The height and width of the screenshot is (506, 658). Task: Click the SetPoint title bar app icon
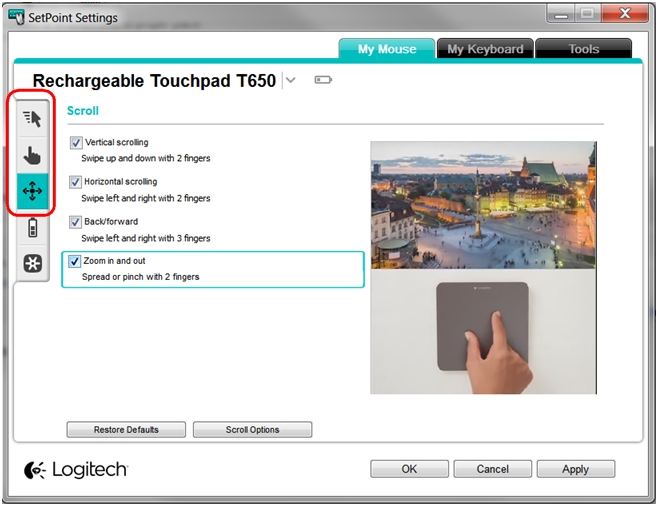pyautogui.click(x=16, y=17)
